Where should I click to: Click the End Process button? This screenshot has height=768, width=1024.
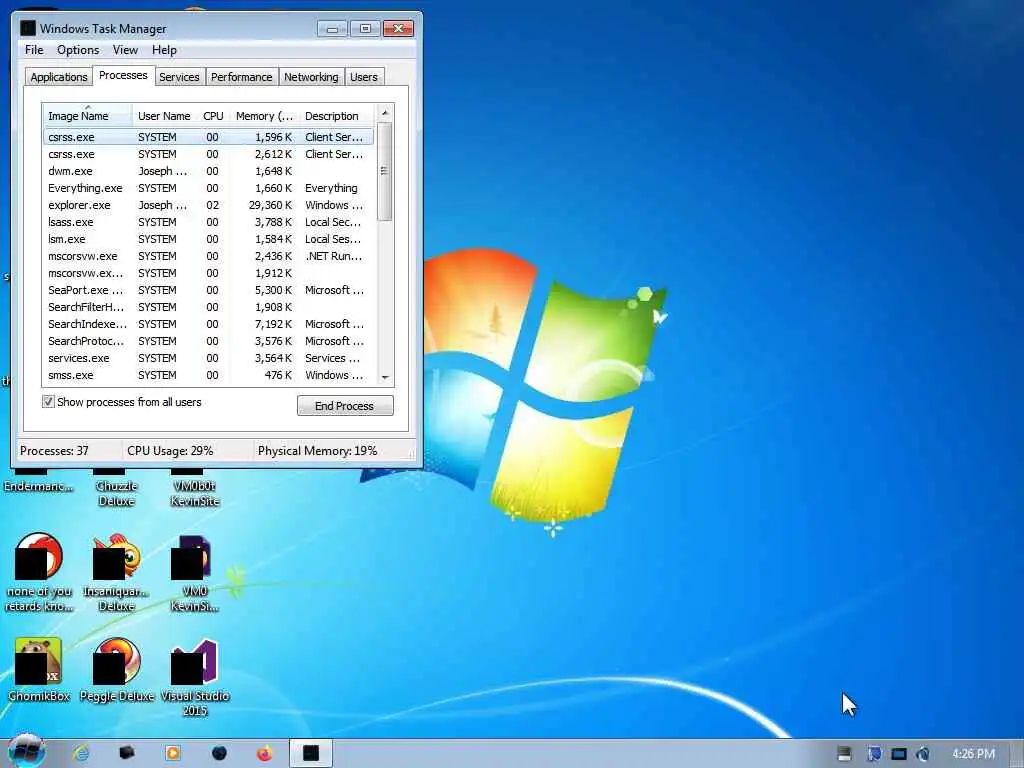tap(345, 406)
